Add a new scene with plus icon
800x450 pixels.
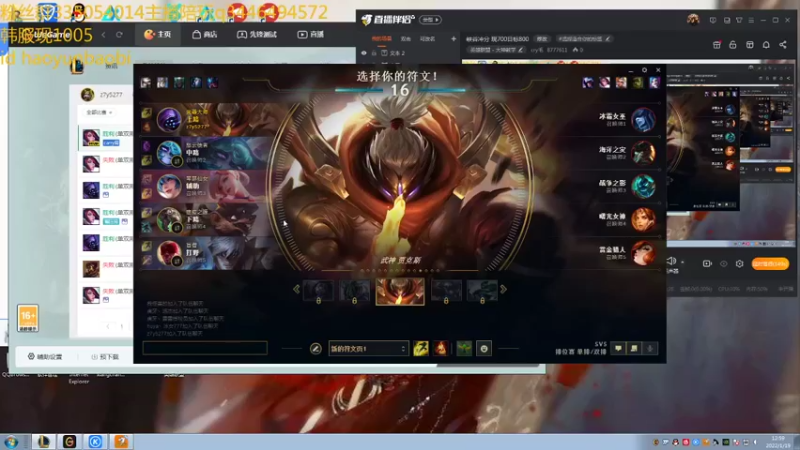[454, 39]
